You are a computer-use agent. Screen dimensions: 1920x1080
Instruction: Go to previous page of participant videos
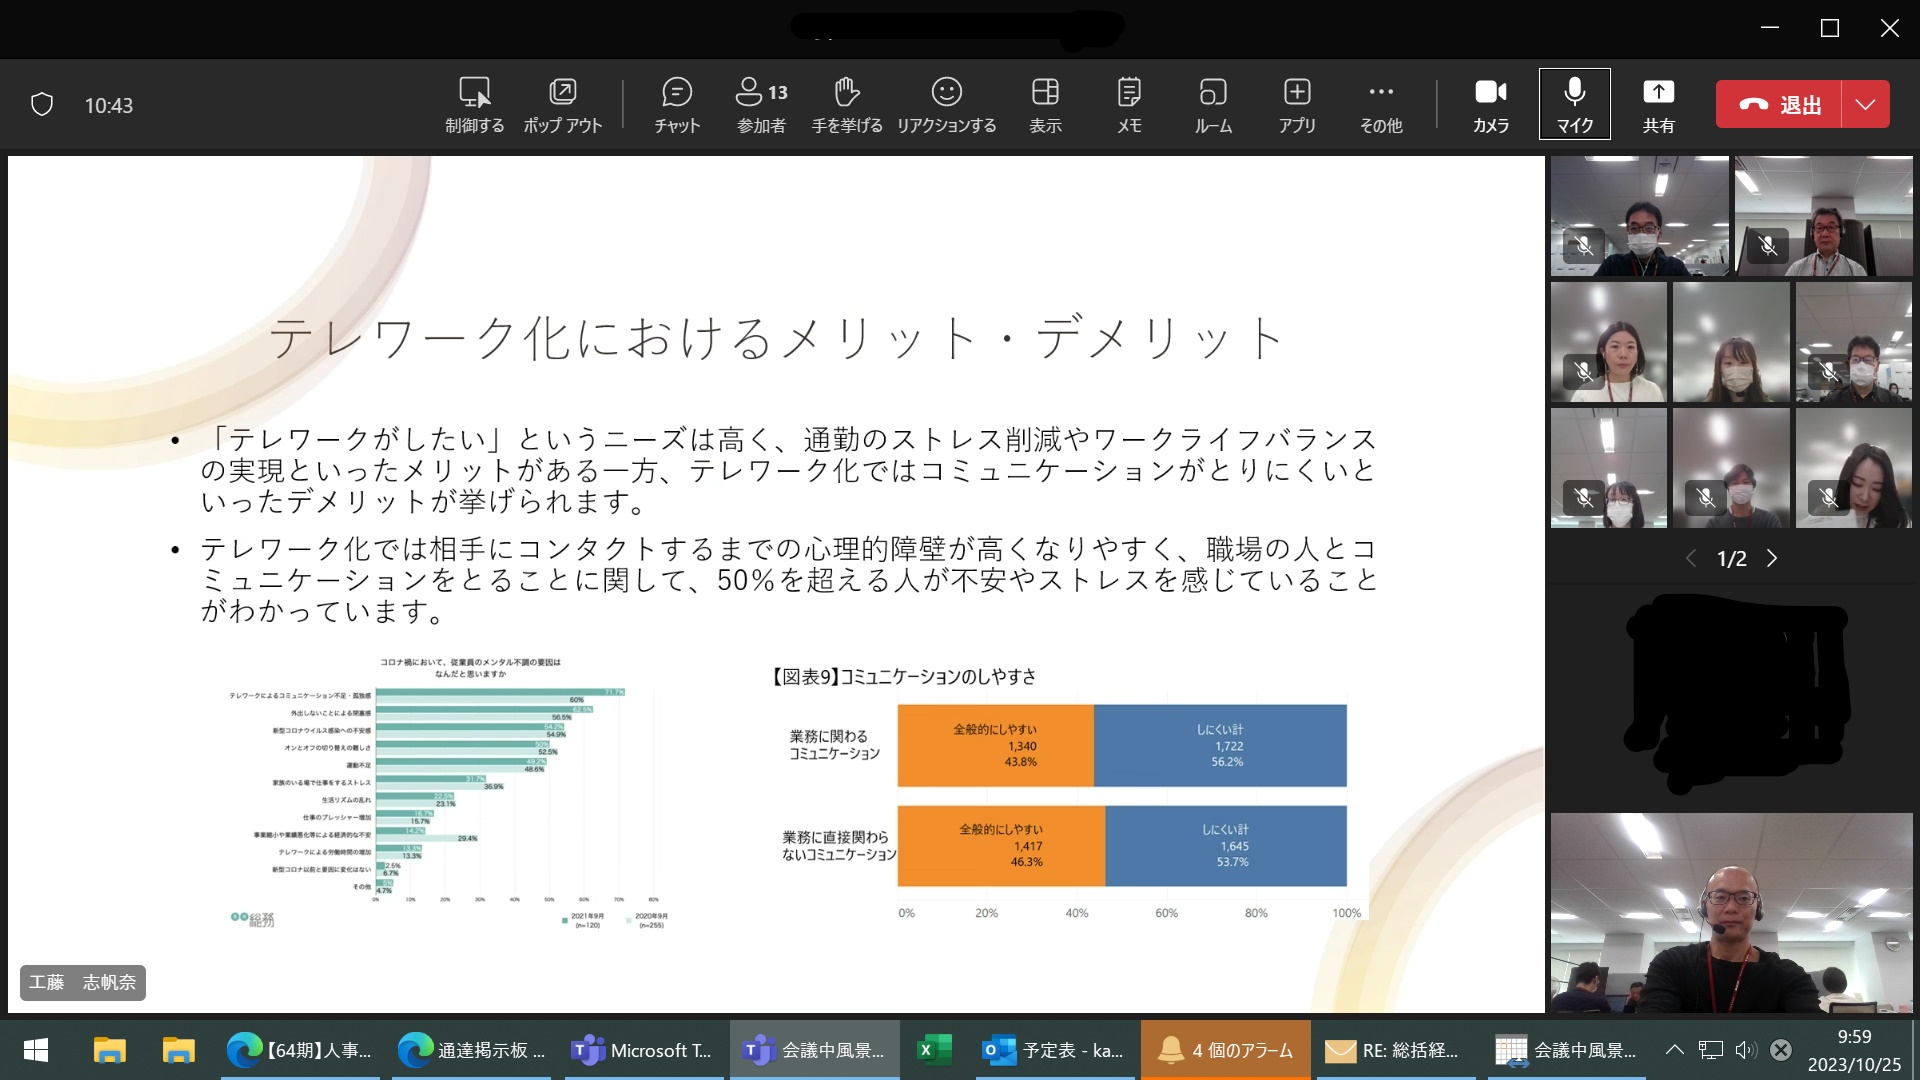1691,558
